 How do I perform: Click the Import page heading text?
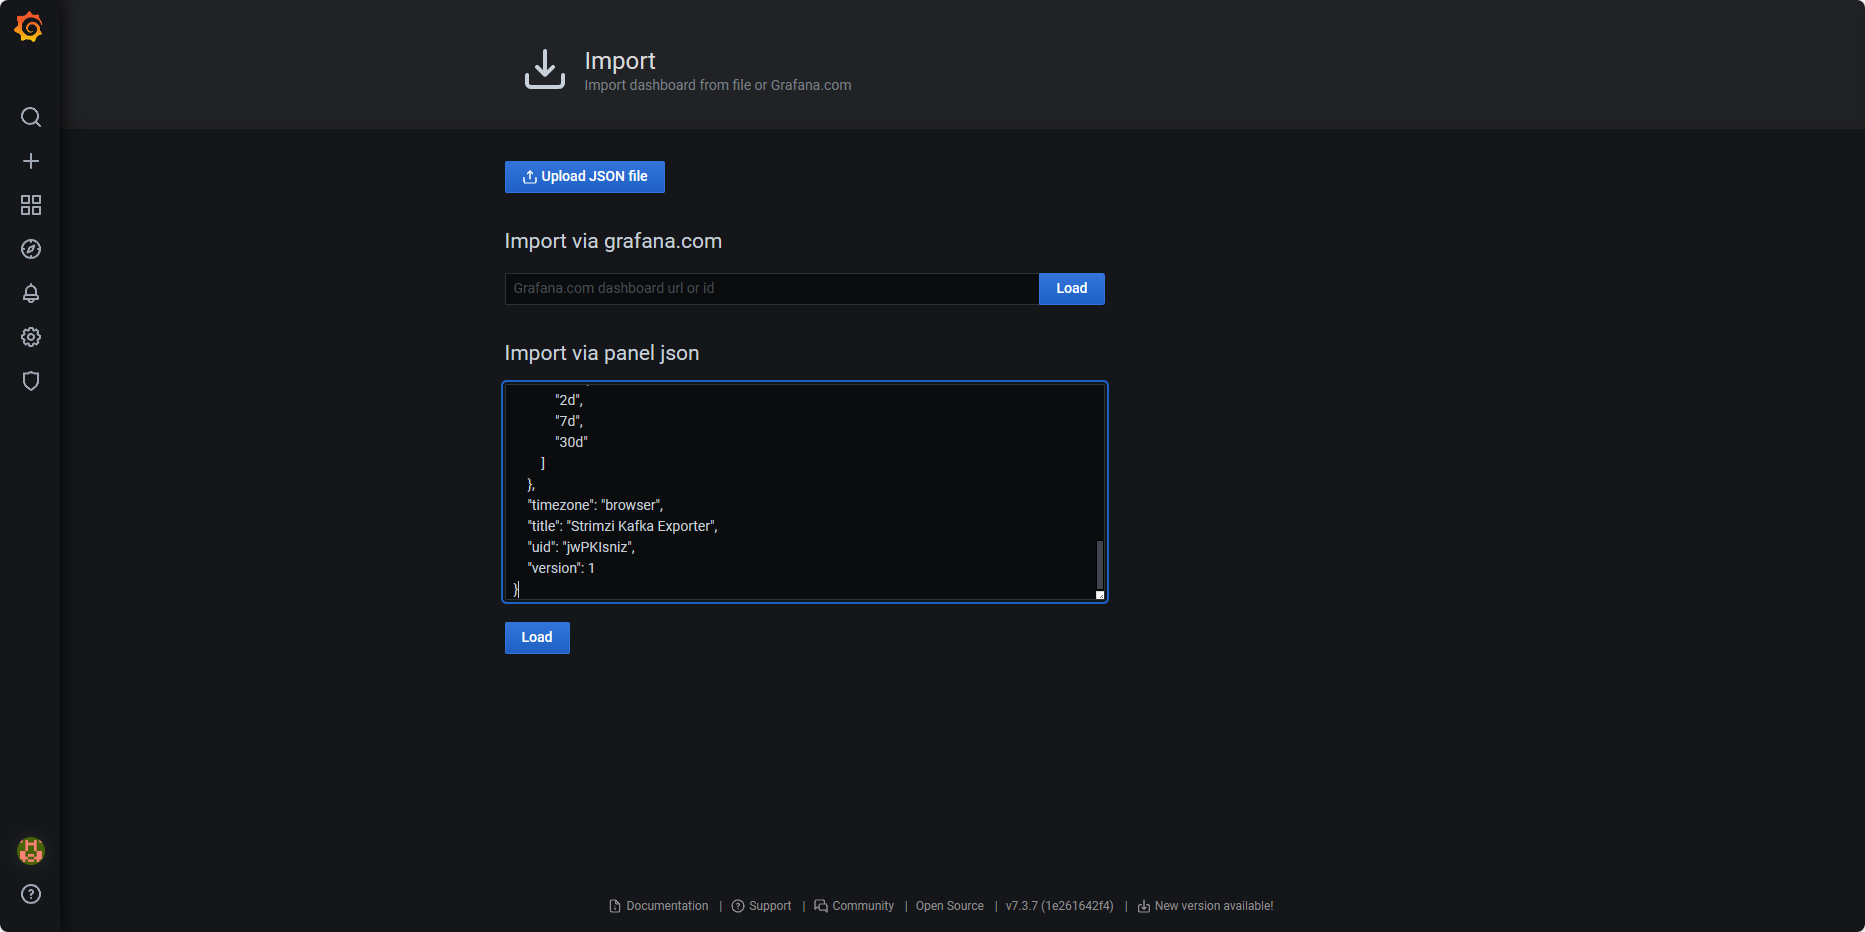coord(620,61)
